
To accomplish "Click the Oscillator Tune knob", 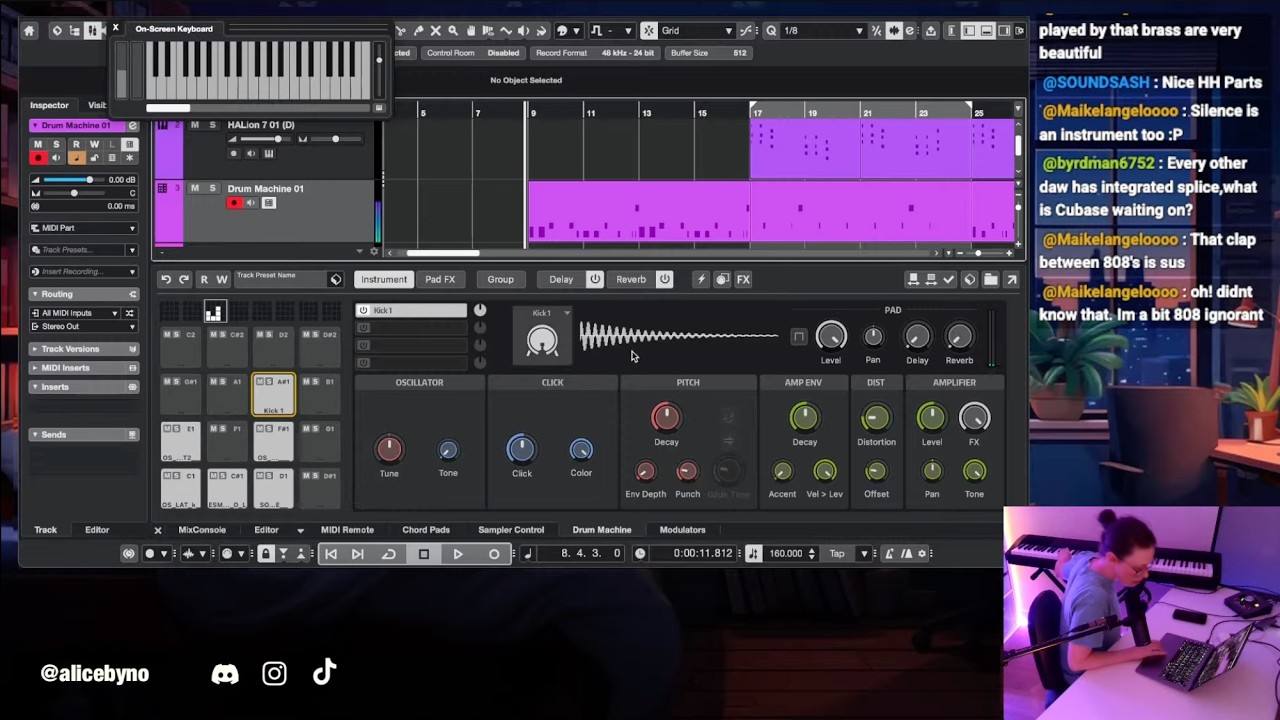I will coord(389,449).
